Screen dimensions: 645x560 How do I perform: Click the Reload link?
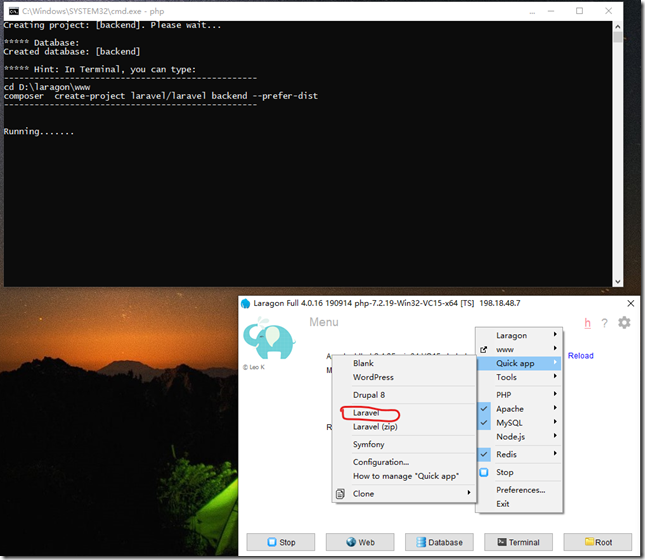point(580,356)
